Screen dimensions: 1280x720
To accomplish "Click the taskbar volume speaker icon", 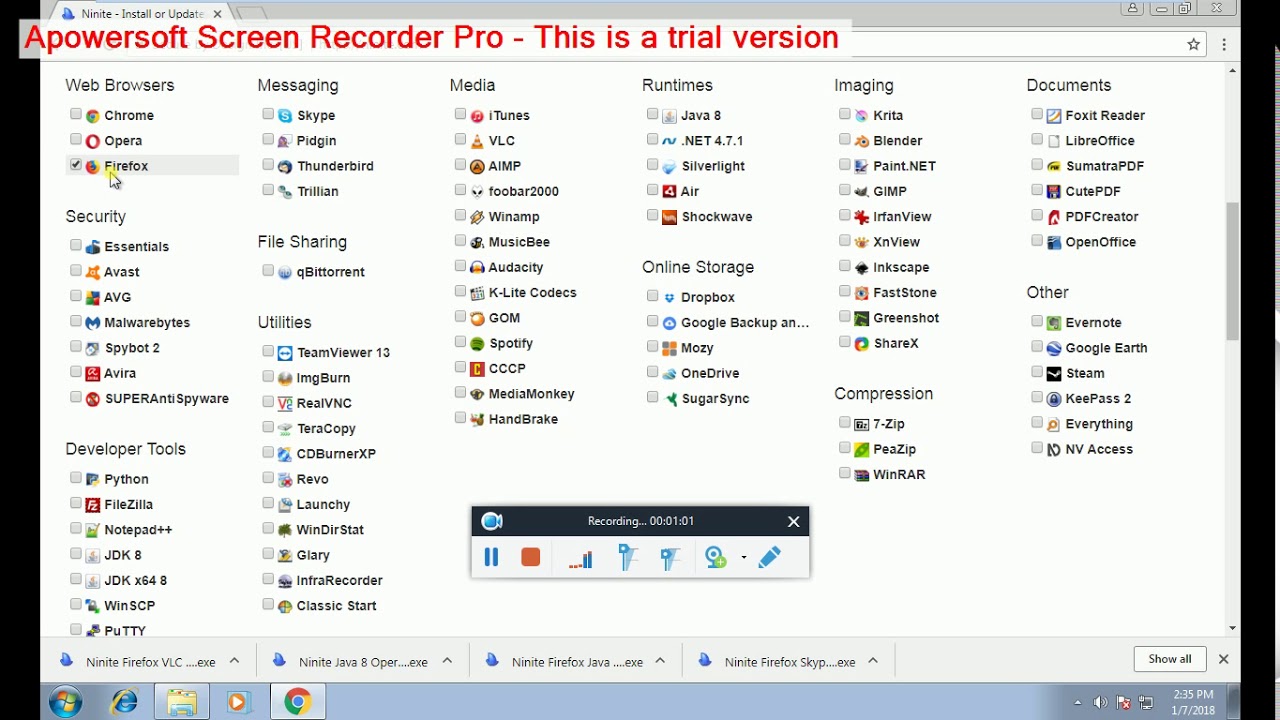I will point(1100,703).
